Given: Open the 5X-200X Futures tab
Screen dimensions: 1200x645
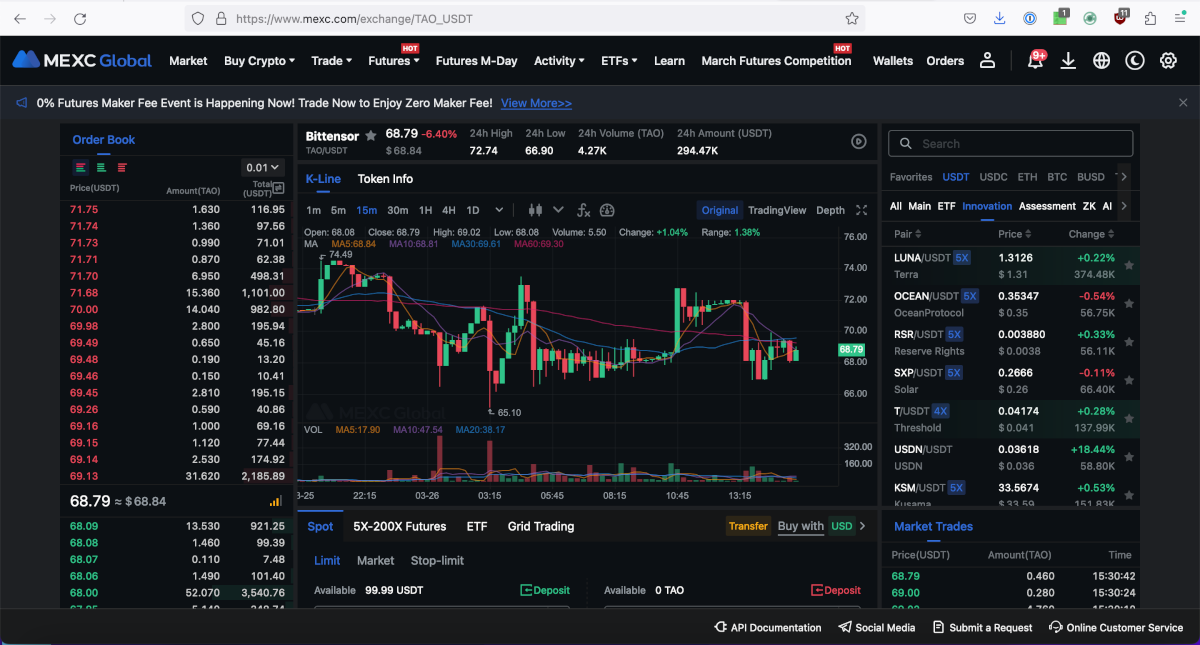Looking at the screenshot, I should tap(399, 526).
